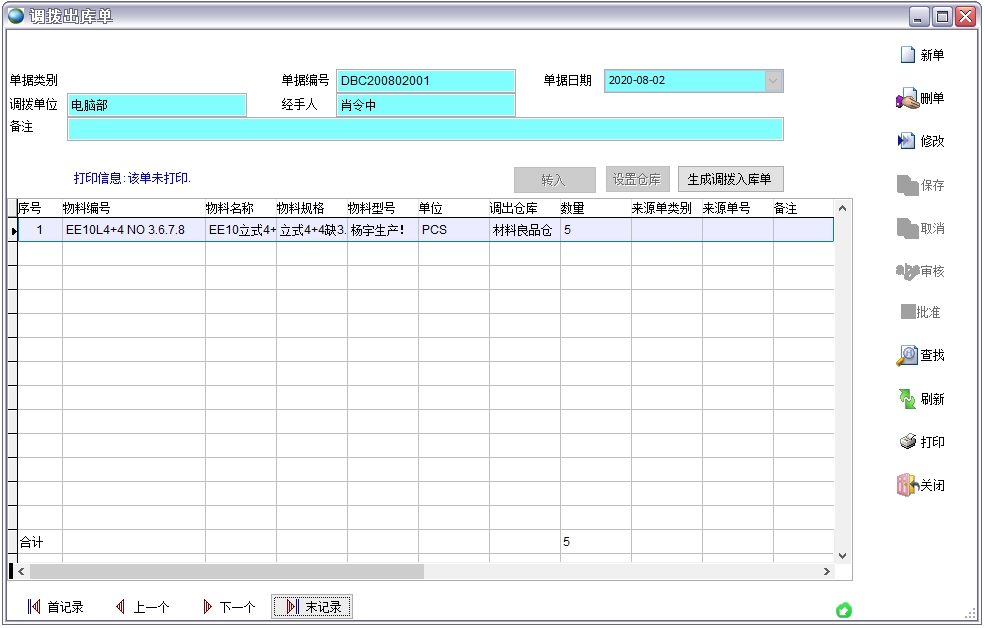985x628 pixels.
Task: Open the 单据日期 date dropdown
Action: 773,81
